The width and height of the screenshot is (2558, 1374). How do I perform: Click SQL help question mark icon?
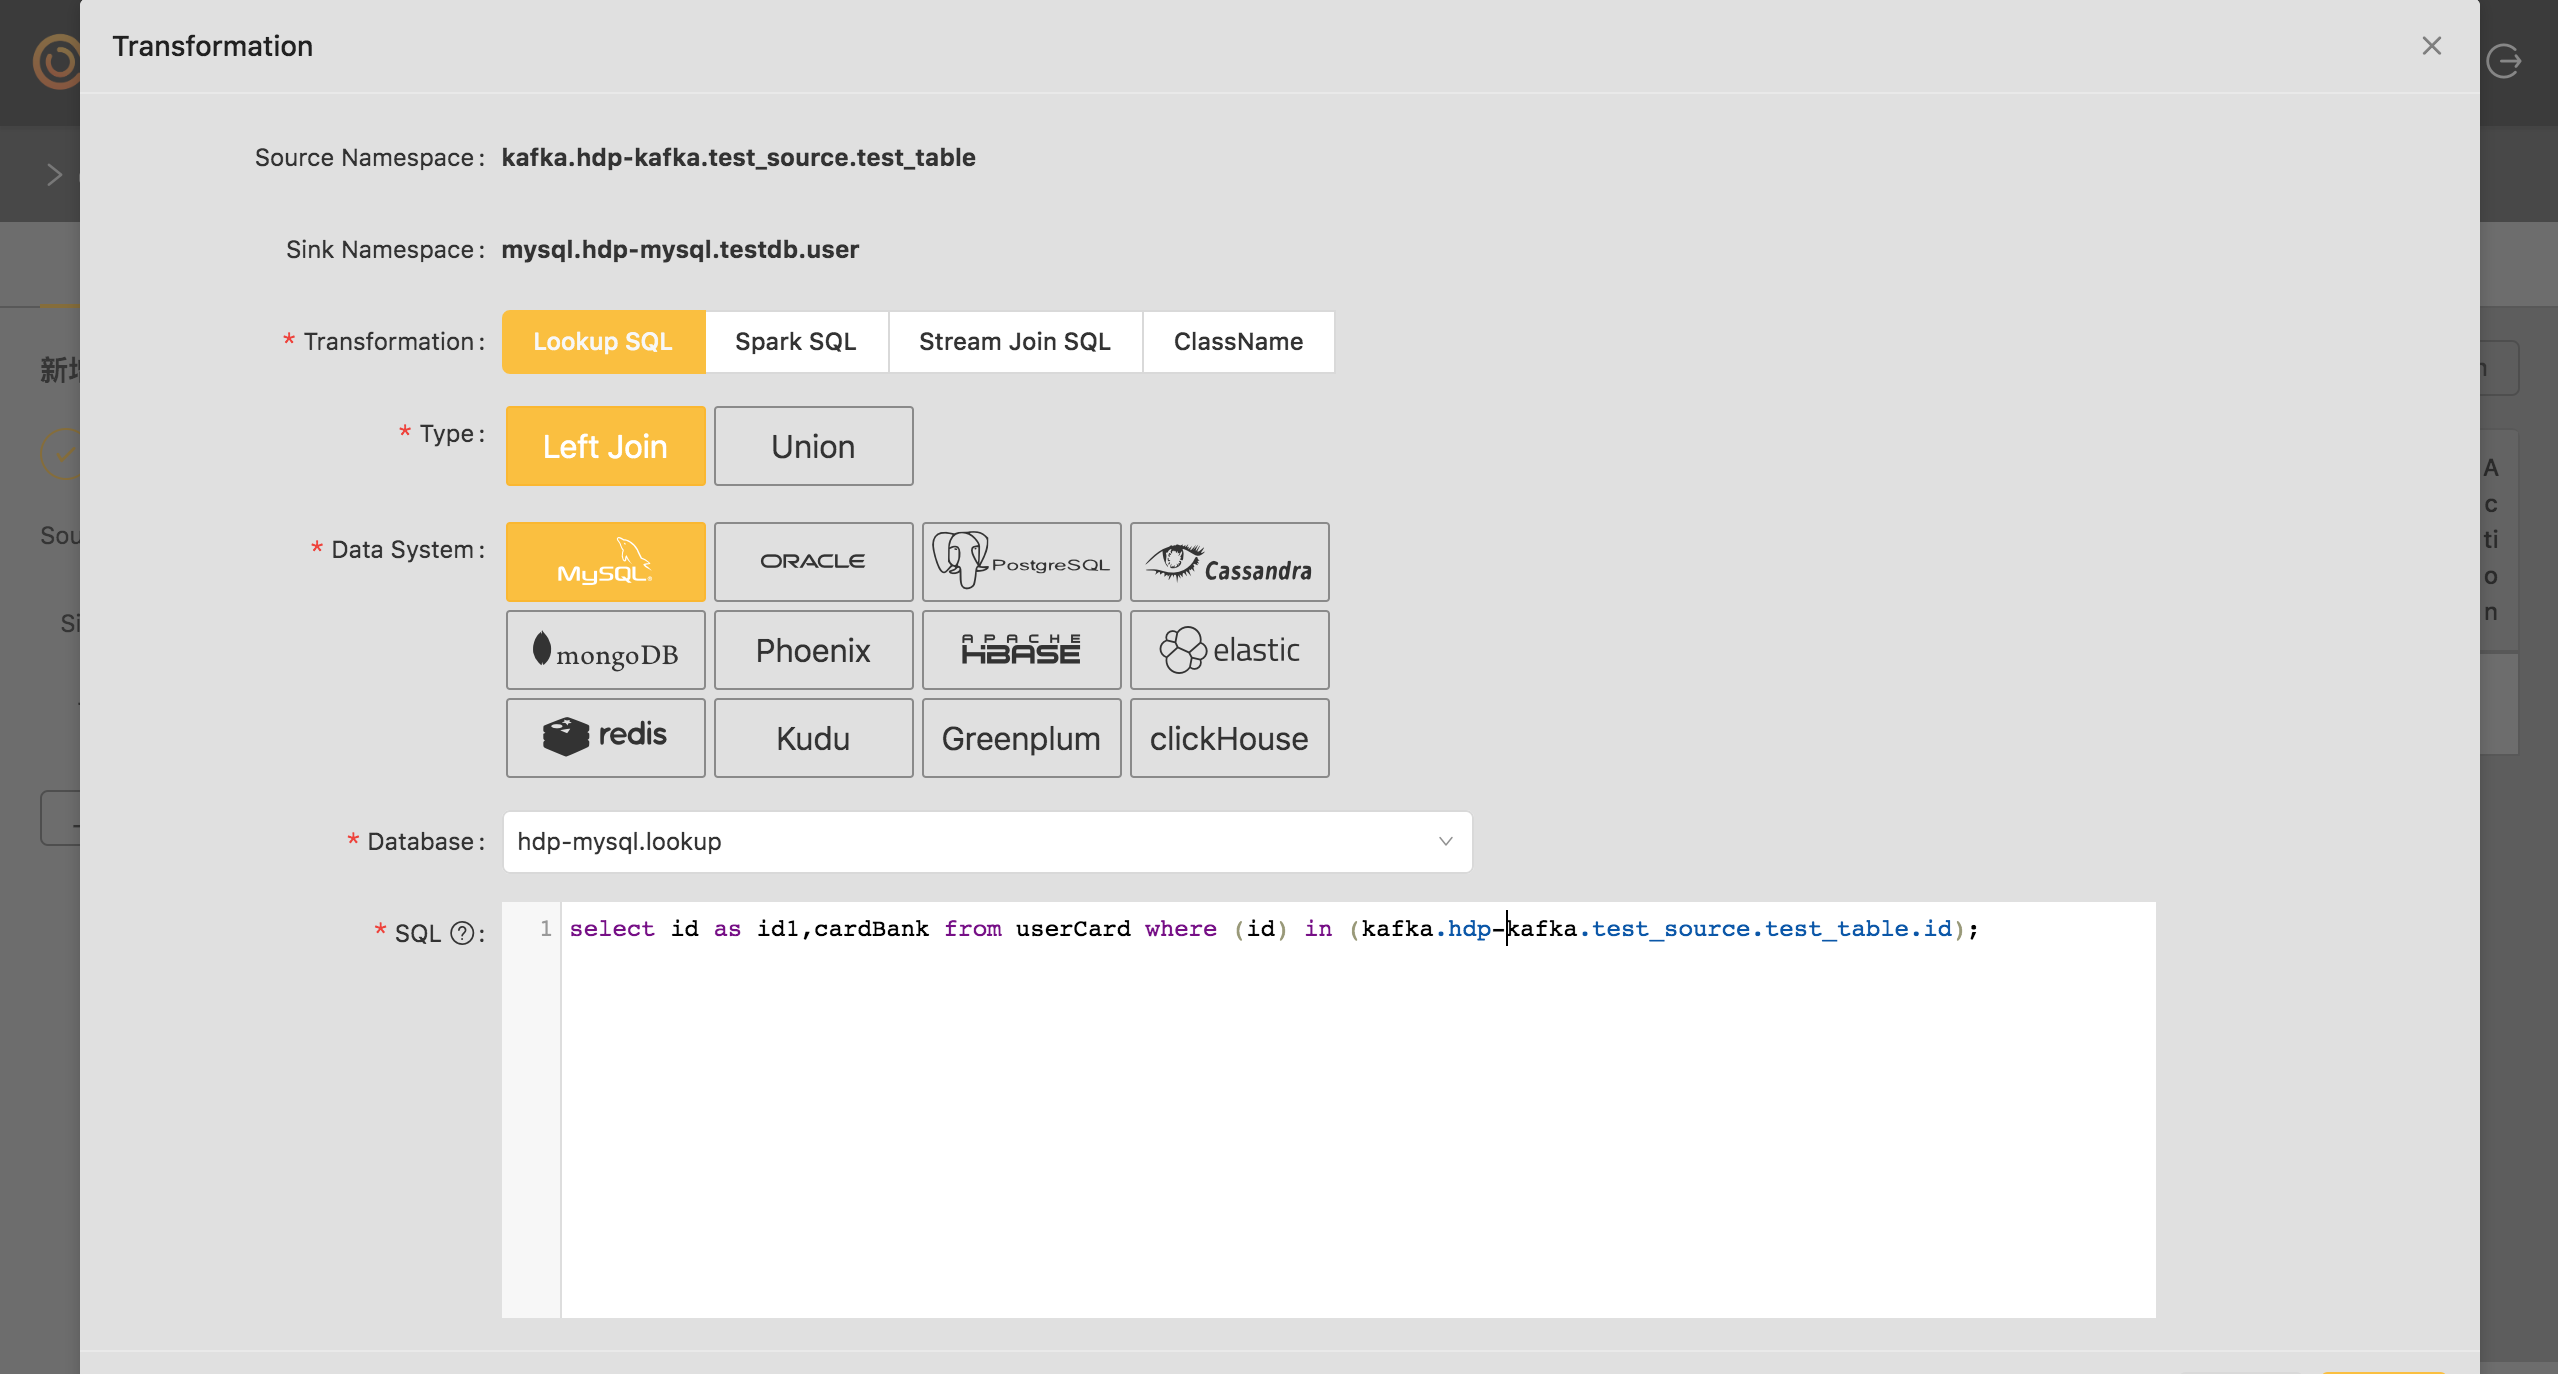point(461,933)
